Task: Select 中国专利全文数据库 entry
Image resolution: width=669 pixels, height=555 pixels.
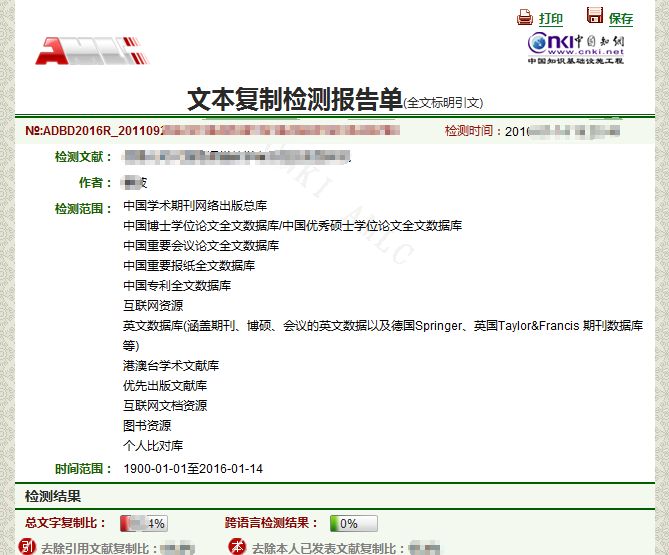Action: coord(177,286)
